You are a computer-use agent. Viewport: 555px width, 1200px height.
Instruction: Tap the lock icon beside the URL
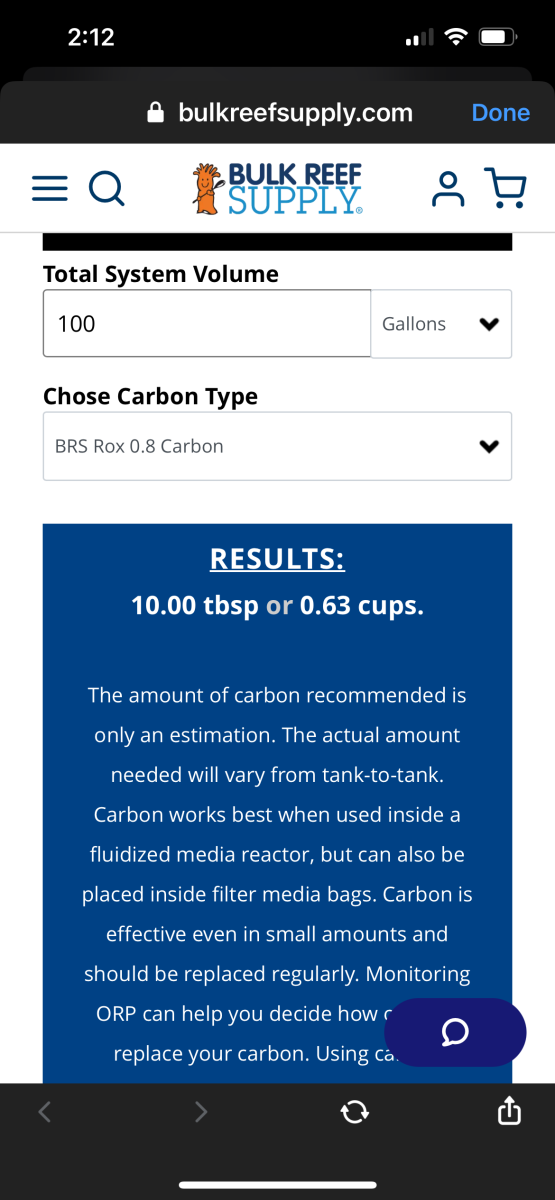tap(155, 112)
